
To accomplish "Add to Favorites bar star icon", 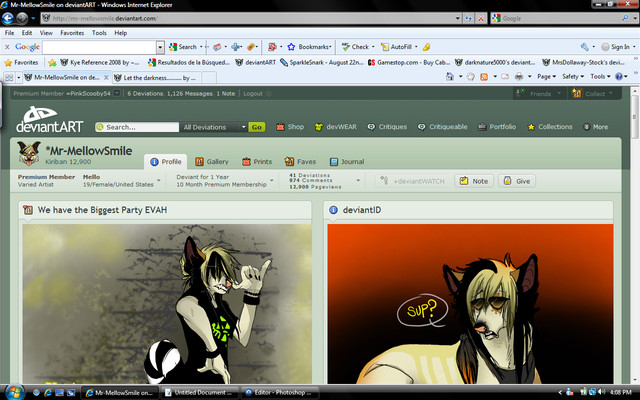I will (x=52, y=62).
